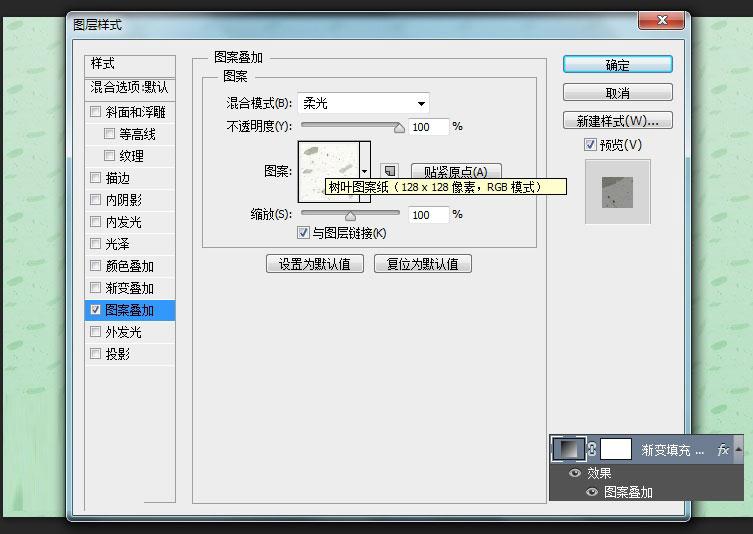
Task: Close the 图层样式 dialog
Action: point(661,21)
